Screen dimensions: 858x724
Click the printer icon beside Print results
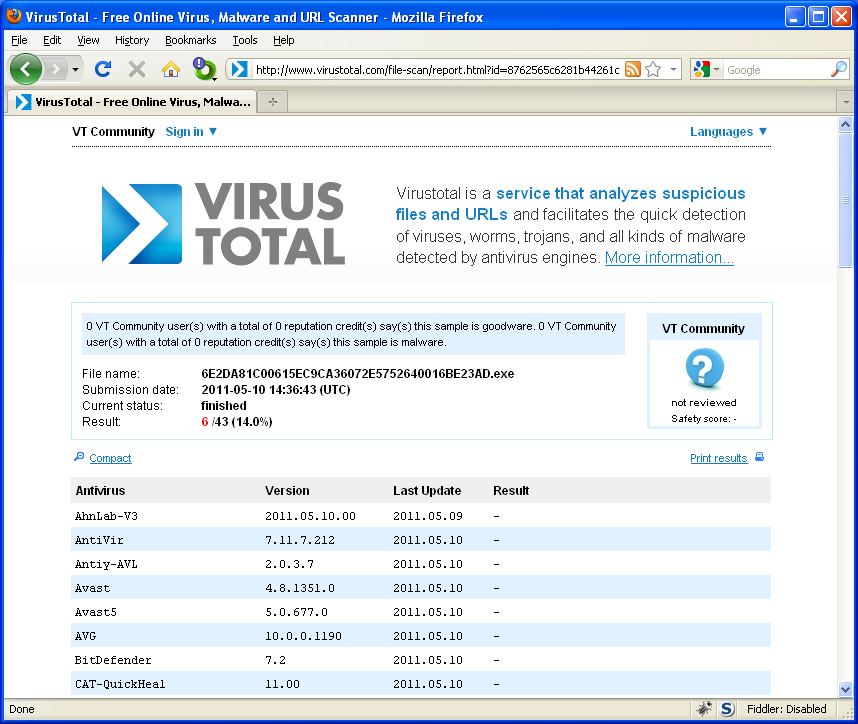coord(759,458)
